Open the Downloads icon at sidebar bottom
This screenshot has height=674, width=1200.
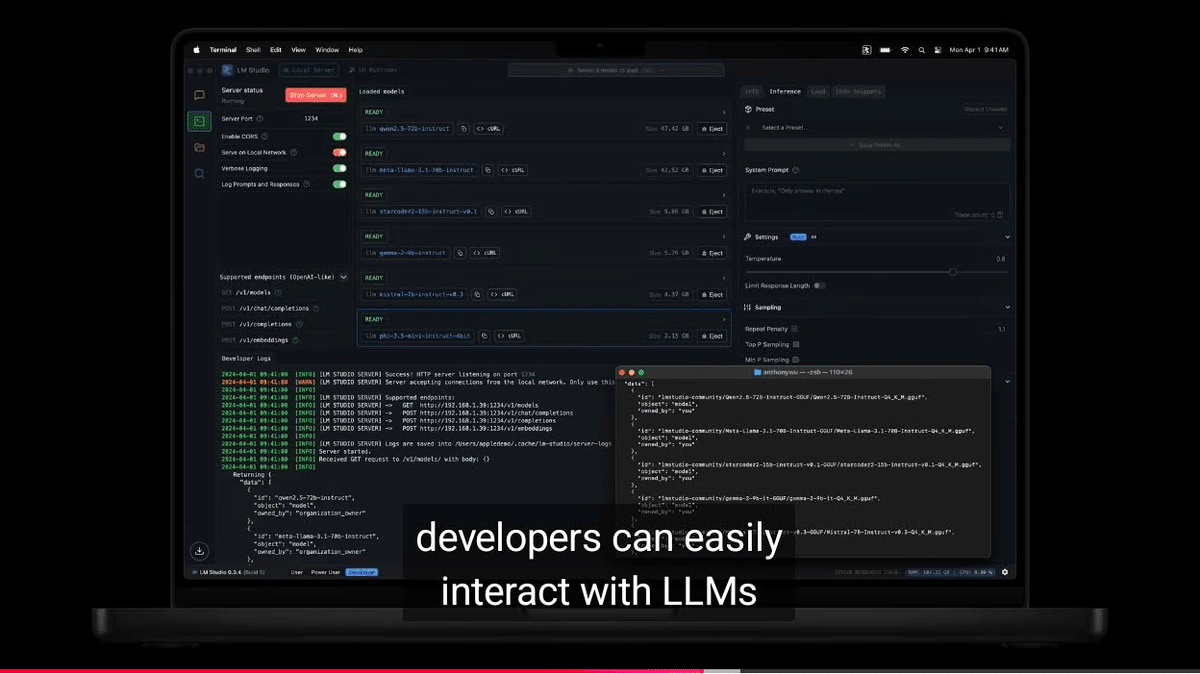coord(199,550)
